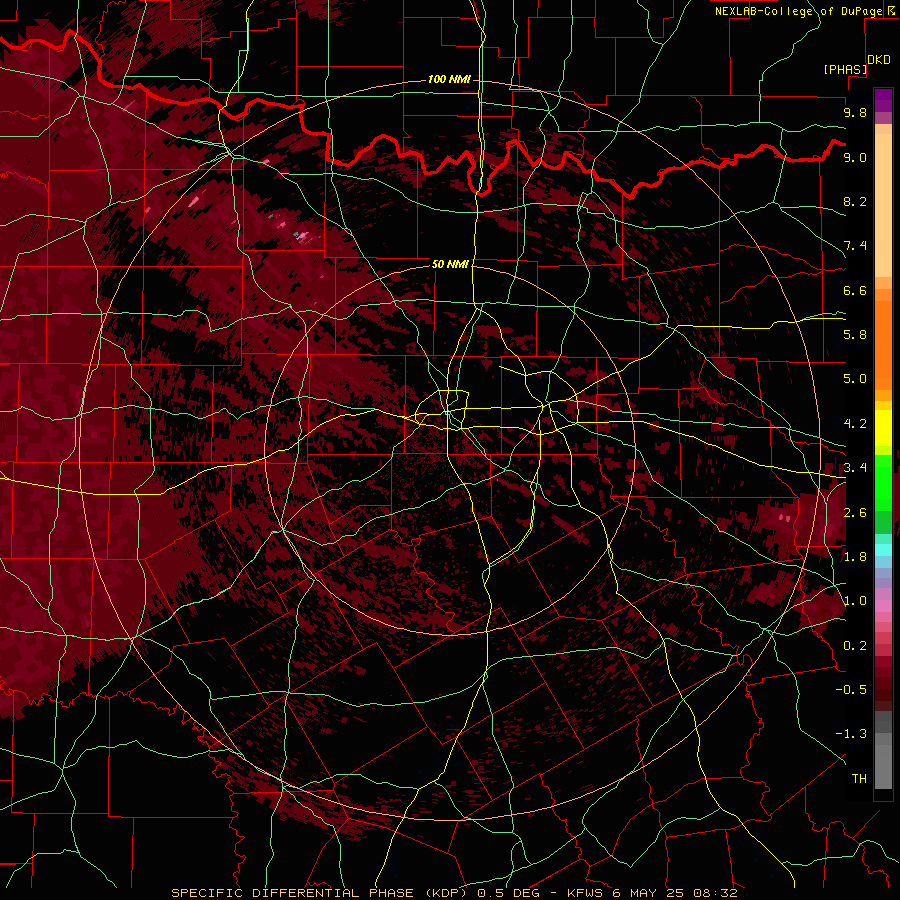Click the 7.4 scale value
The width and height of the screenshot is (900, 900).
855,246
